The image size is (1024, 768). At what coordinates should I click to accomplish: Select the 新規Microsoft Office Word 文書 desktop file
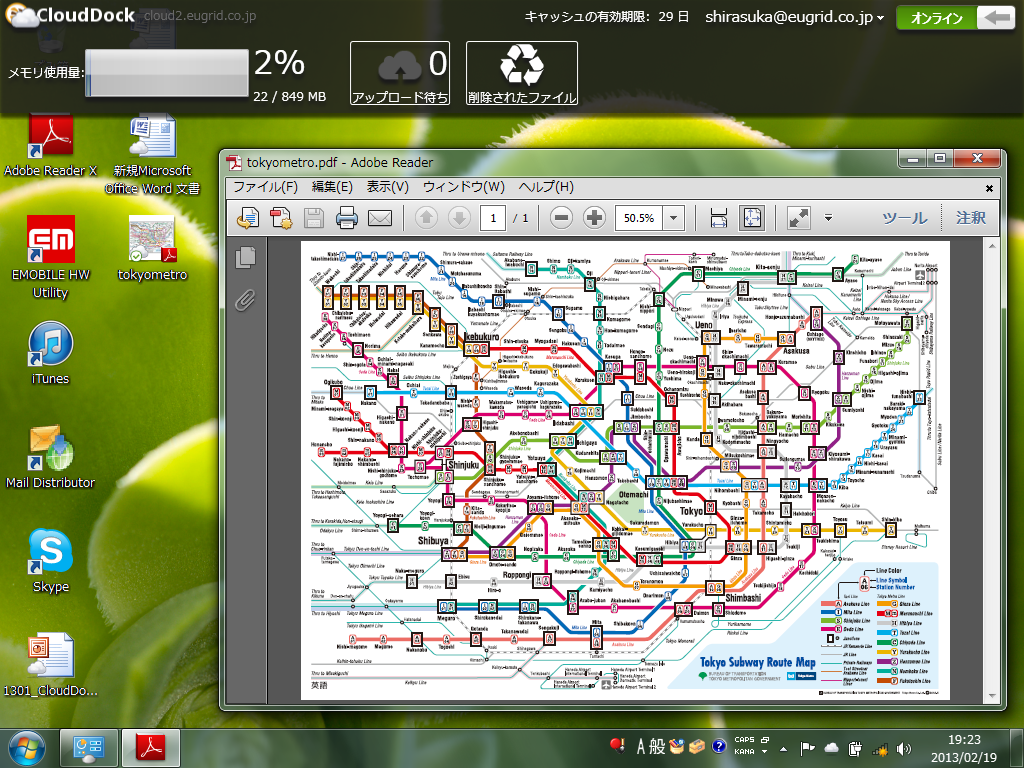tap(152, 155)
